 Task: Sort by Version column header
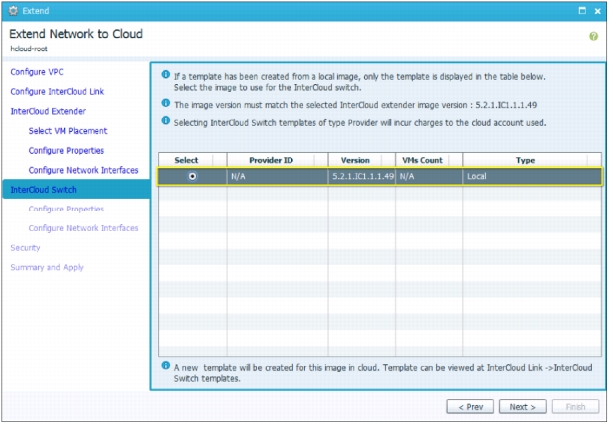click(362, 160)
